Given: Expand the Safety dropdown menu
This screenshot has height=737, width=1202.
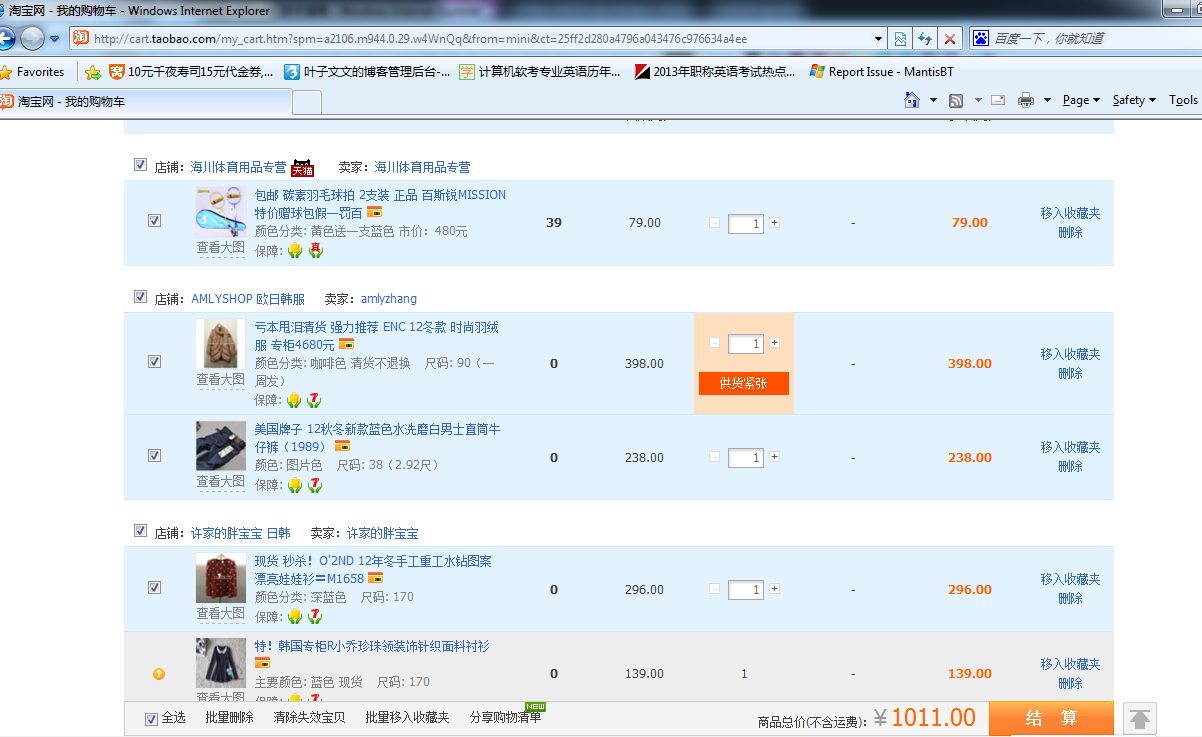Looking at the screenshot, I should [x=1134, y=100].
